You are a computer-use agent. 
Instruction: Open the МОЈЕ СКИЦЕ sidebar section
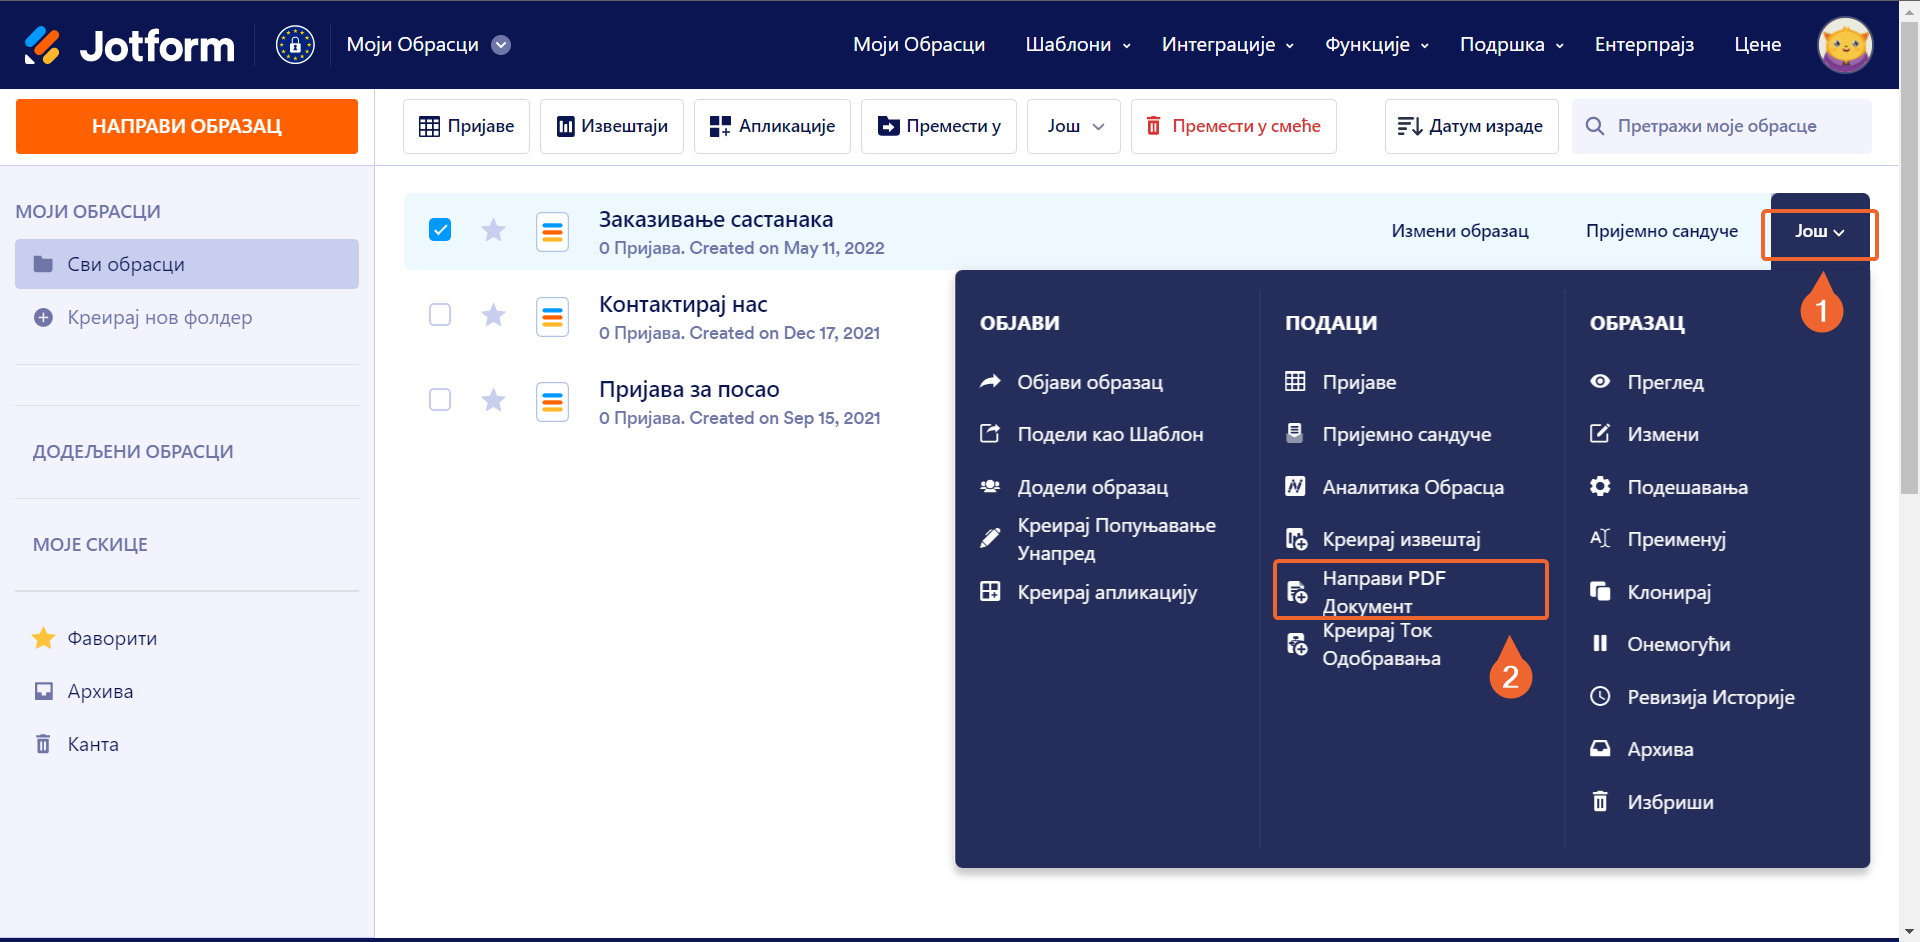pyautogui.click(x=90, y=545)
